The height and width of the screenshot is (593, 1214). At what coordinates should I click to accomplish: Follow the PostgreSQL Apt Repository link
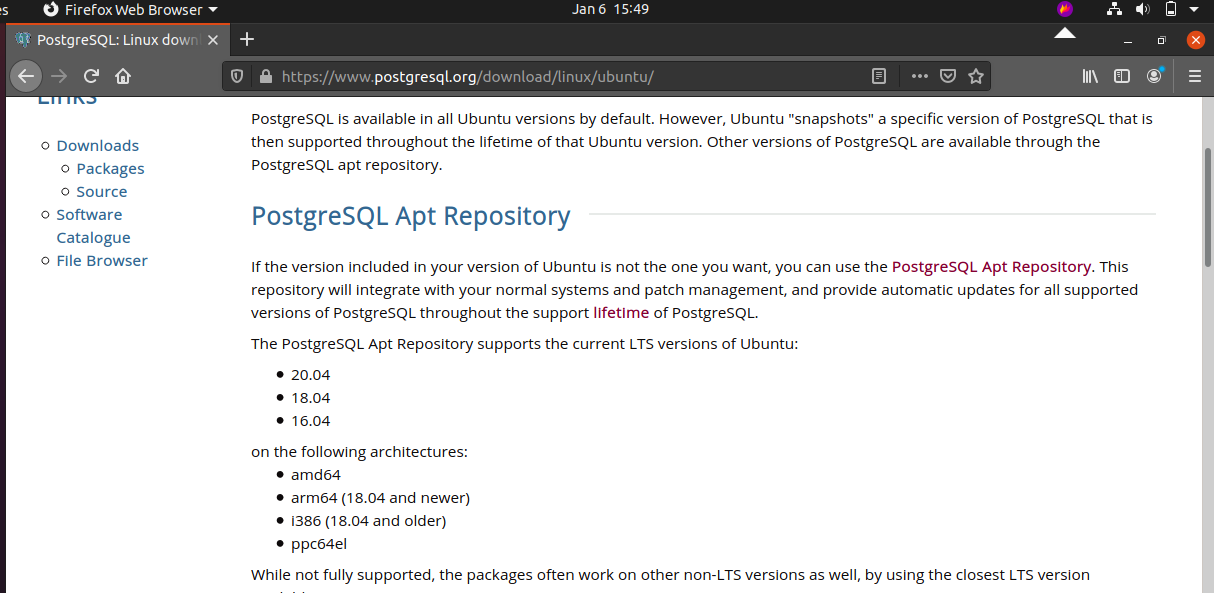pos(990,267)
